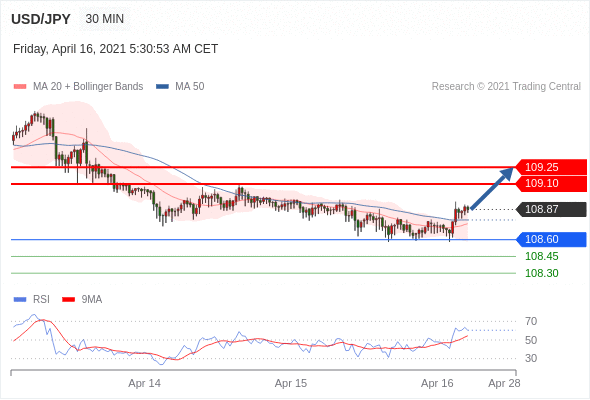Click the MA 20 + Bollinger Bands legend swatch

tap(20, 87)
